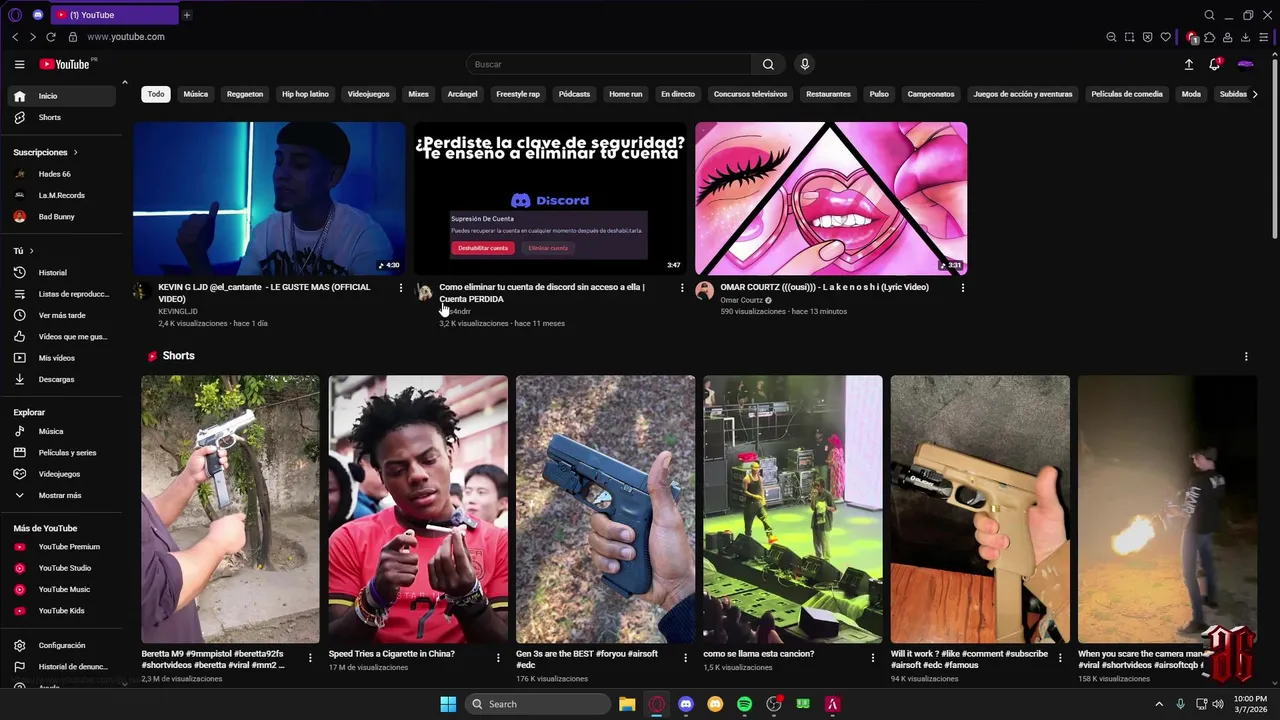Open the snapshot capture icon in address bar
This screenshot has width=1280, height=720.
(1129, 37)
